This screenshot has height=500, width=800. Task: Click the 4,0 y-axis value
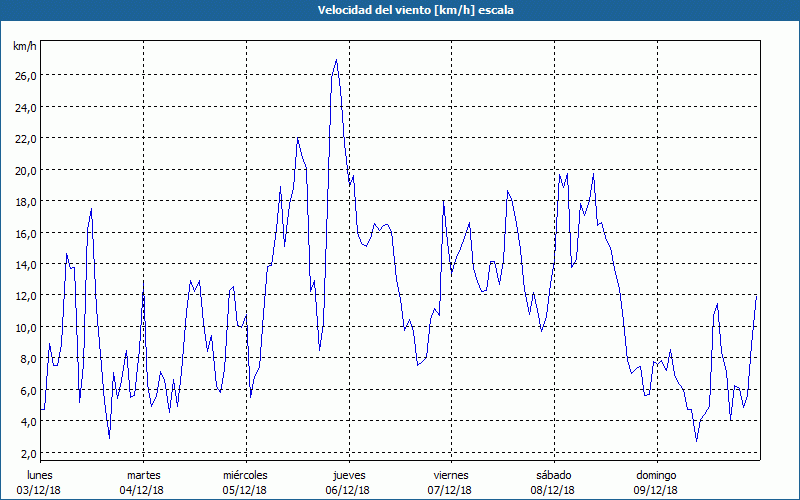coord(28,422)
